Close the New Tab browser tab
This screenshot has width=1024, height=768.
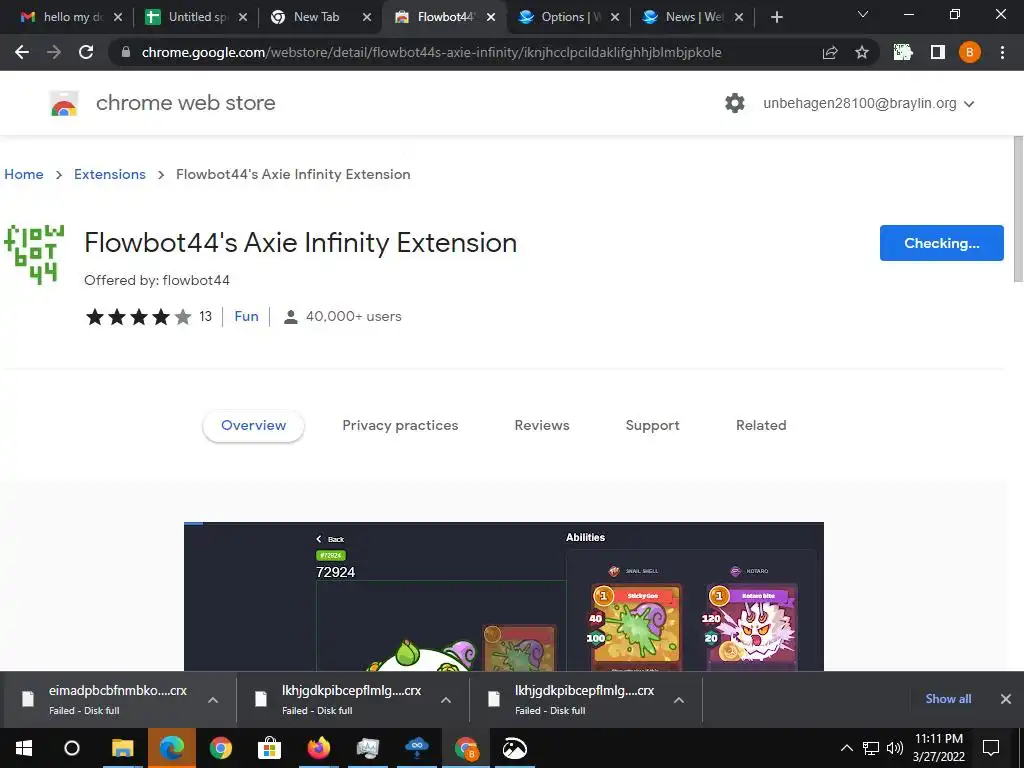(x=367, y=18)
